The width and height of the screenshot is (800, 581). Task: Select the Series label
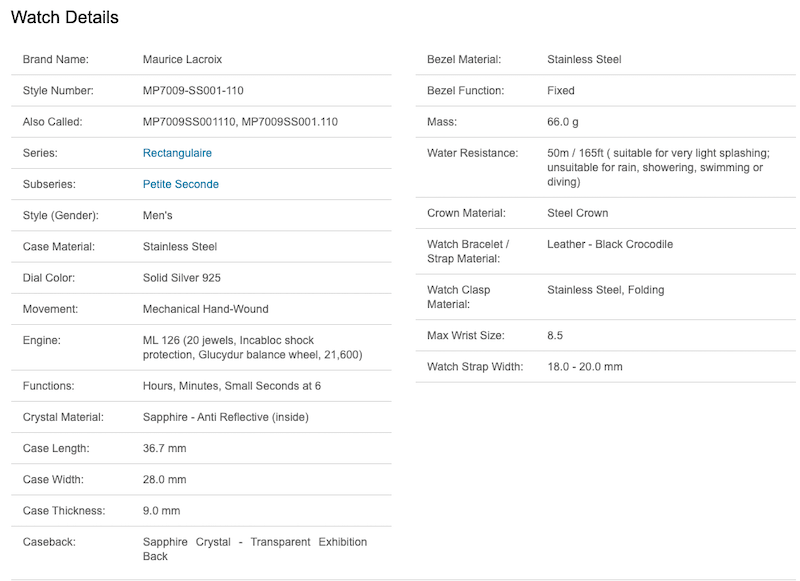click(x=40, y=153)
